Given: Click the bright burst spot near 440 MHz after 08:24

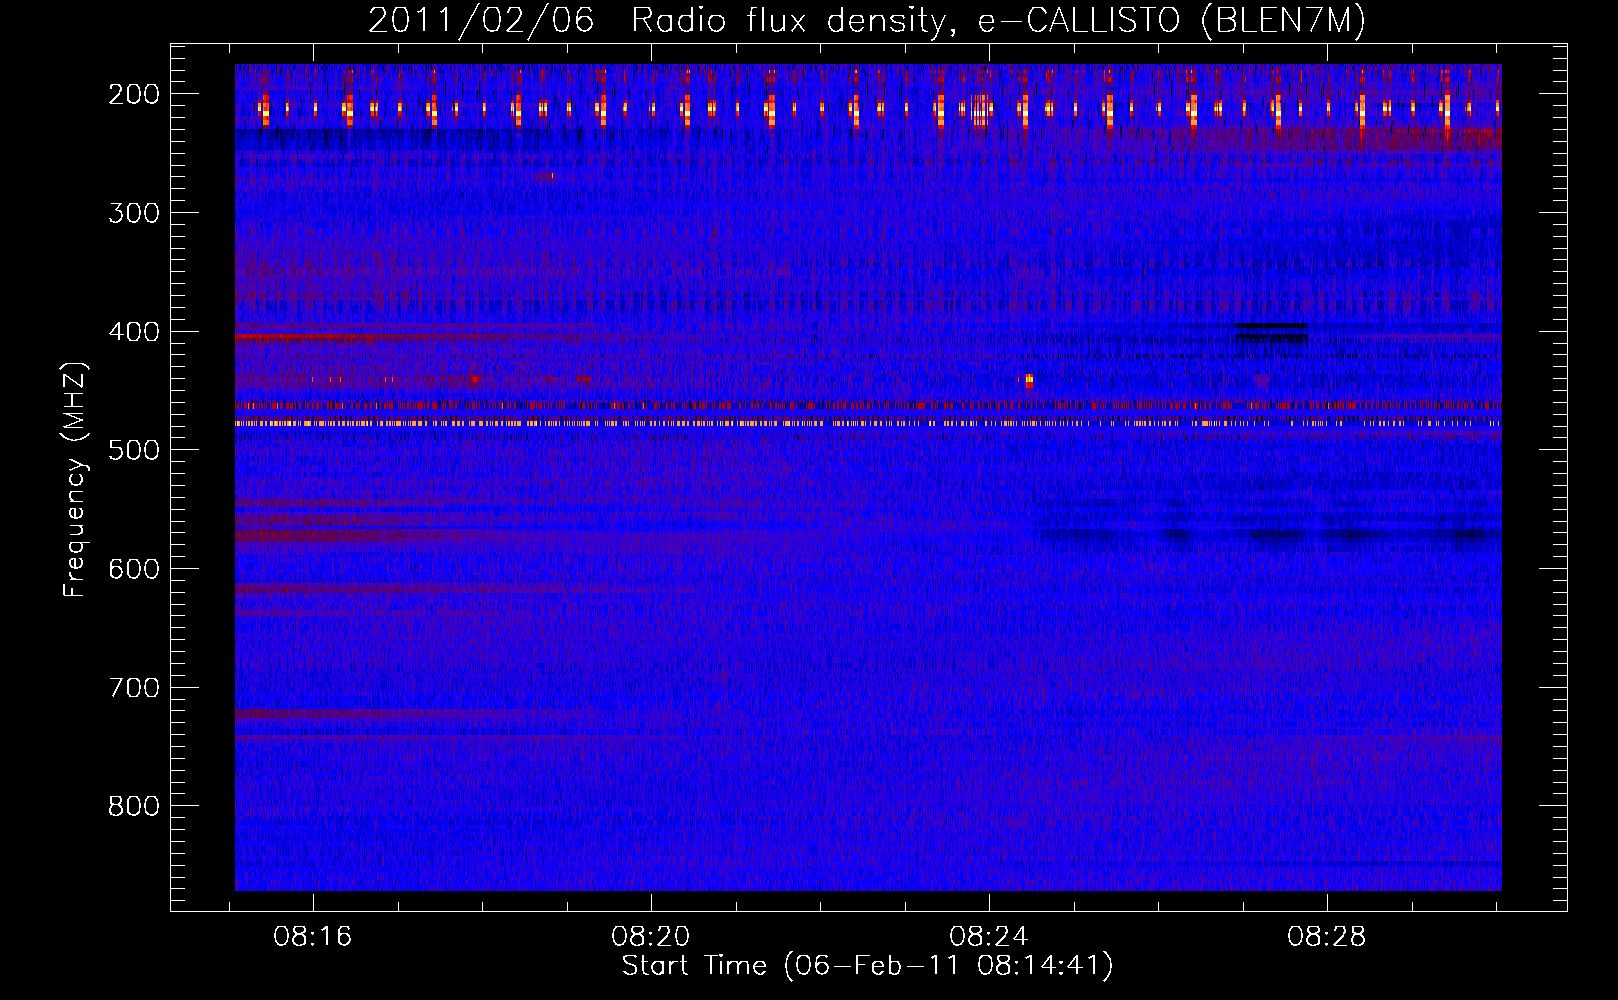Looking at the screenshot, I should [1028, 380].
